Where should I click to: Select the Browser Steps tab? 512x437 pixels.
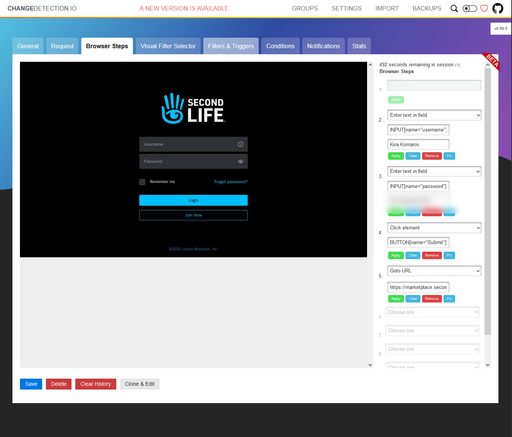tap(107, 46)
